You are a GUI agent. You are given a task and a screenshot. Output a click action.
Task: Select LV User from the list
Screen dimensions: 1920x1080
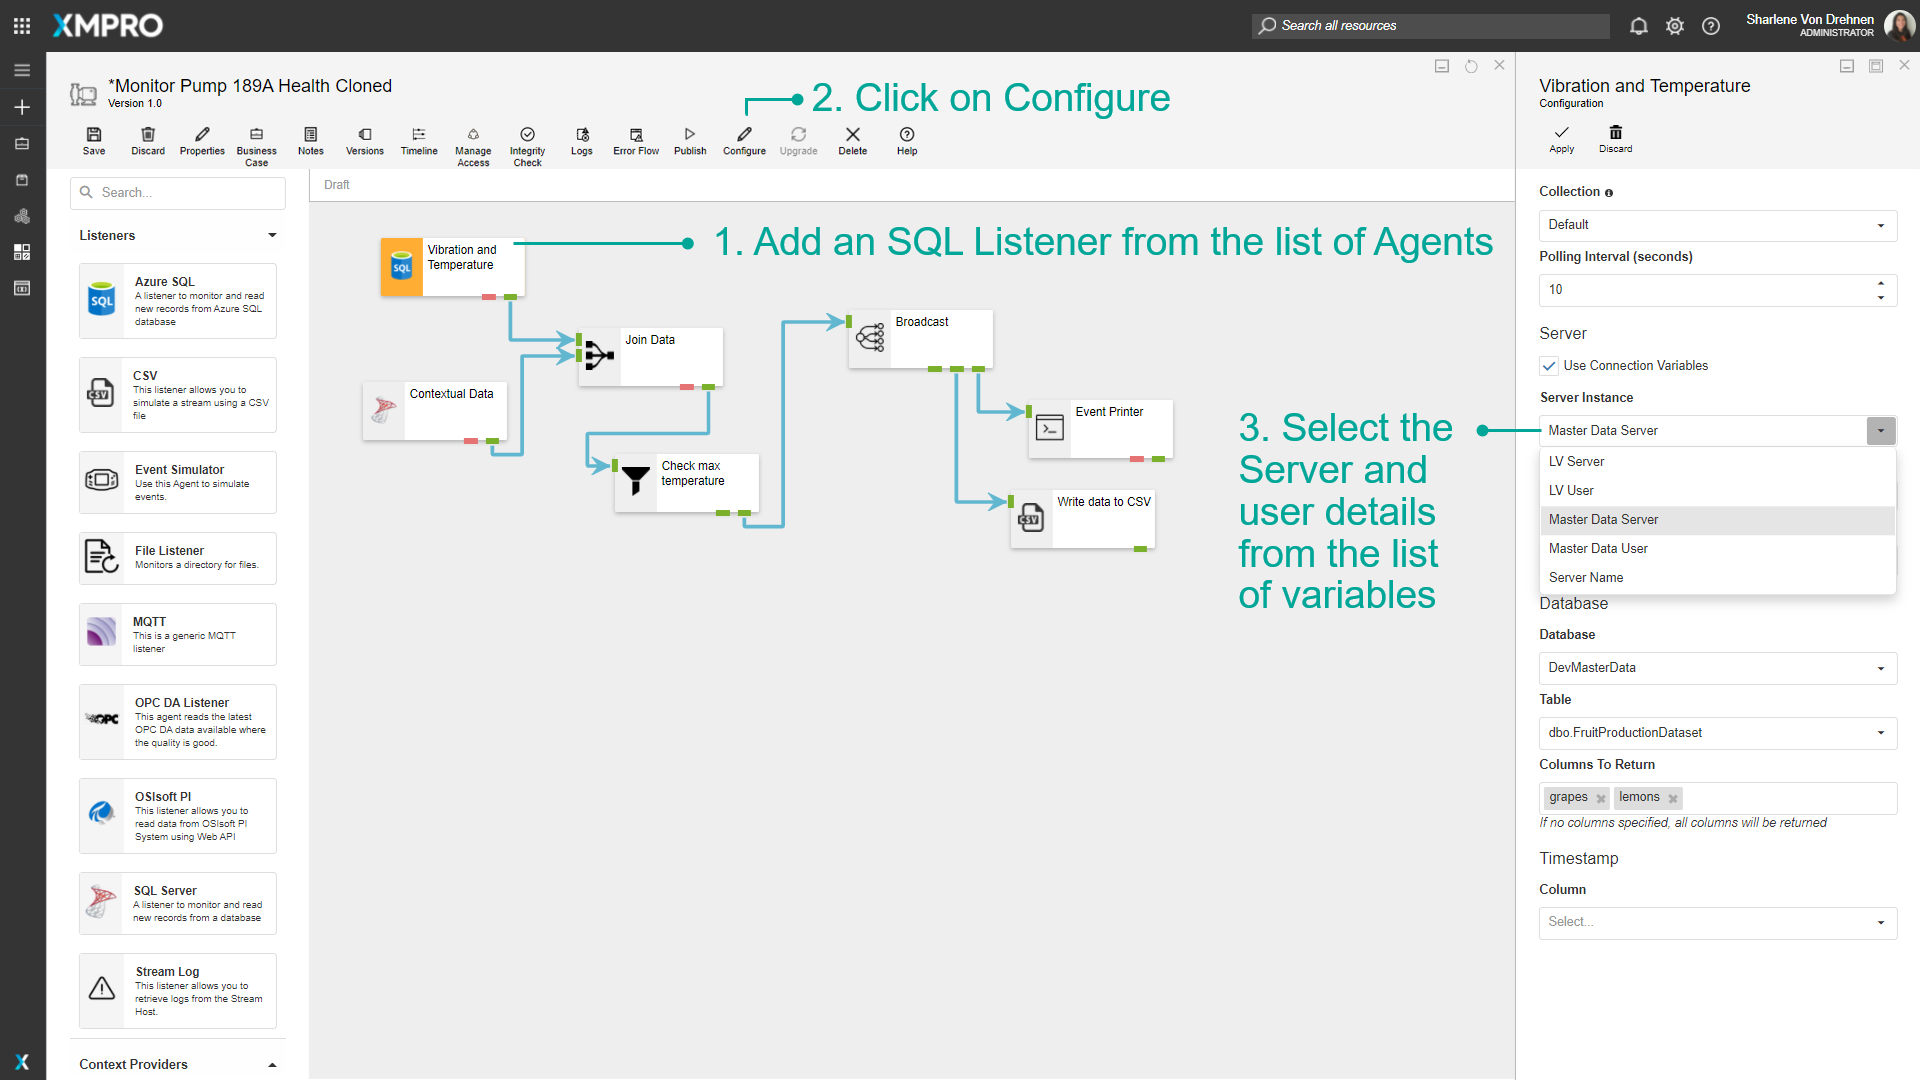1717,491
